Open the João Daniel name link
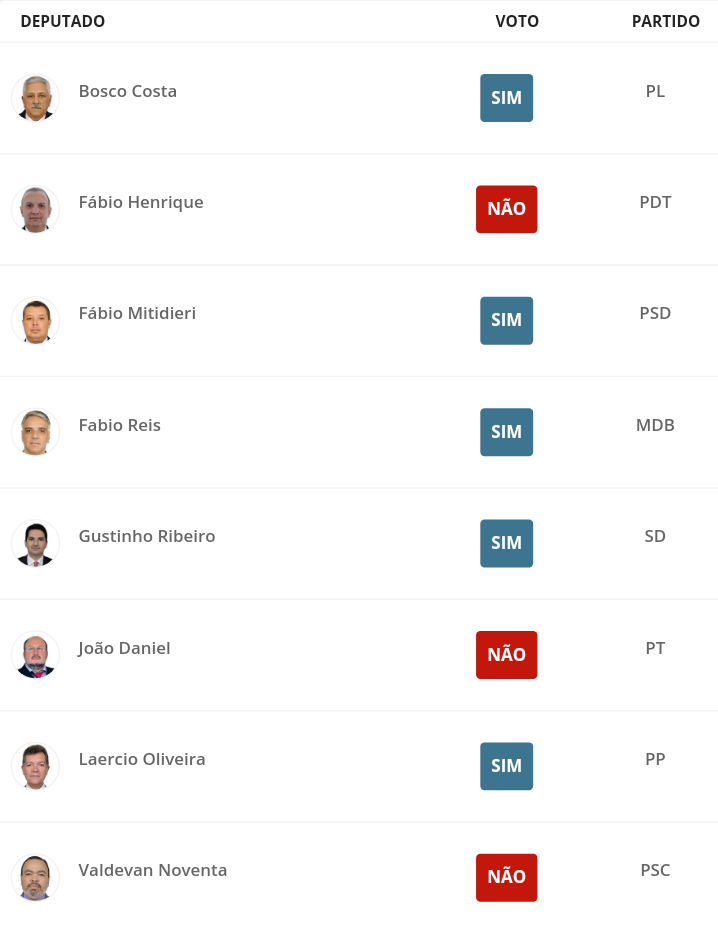The image size is (718, 928). click(x=124, y=648)
